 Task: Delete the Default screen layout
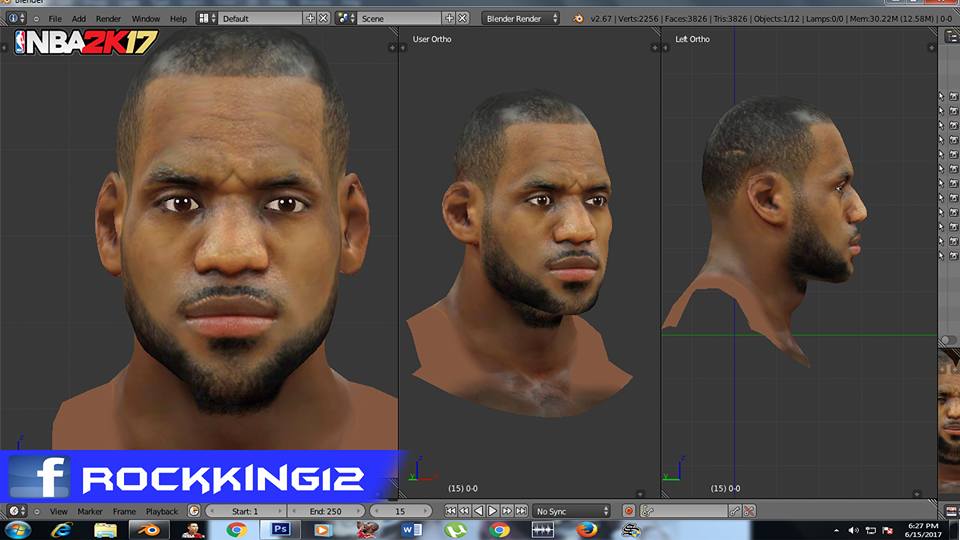(x=323, y=18)
